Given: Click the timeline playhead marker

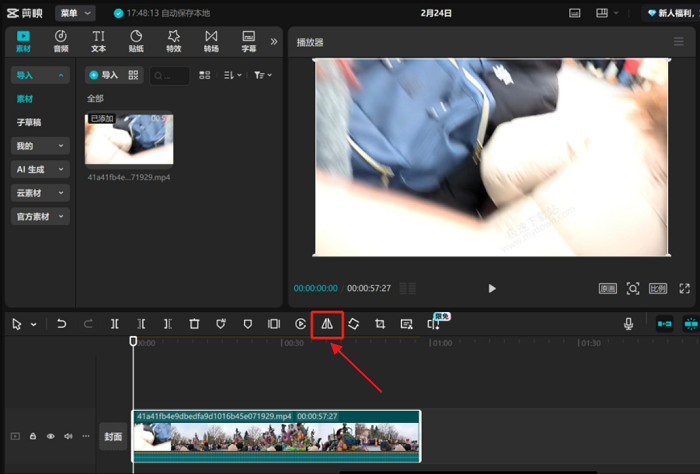Looking at the screenshot, I should (x=133, y=342).
